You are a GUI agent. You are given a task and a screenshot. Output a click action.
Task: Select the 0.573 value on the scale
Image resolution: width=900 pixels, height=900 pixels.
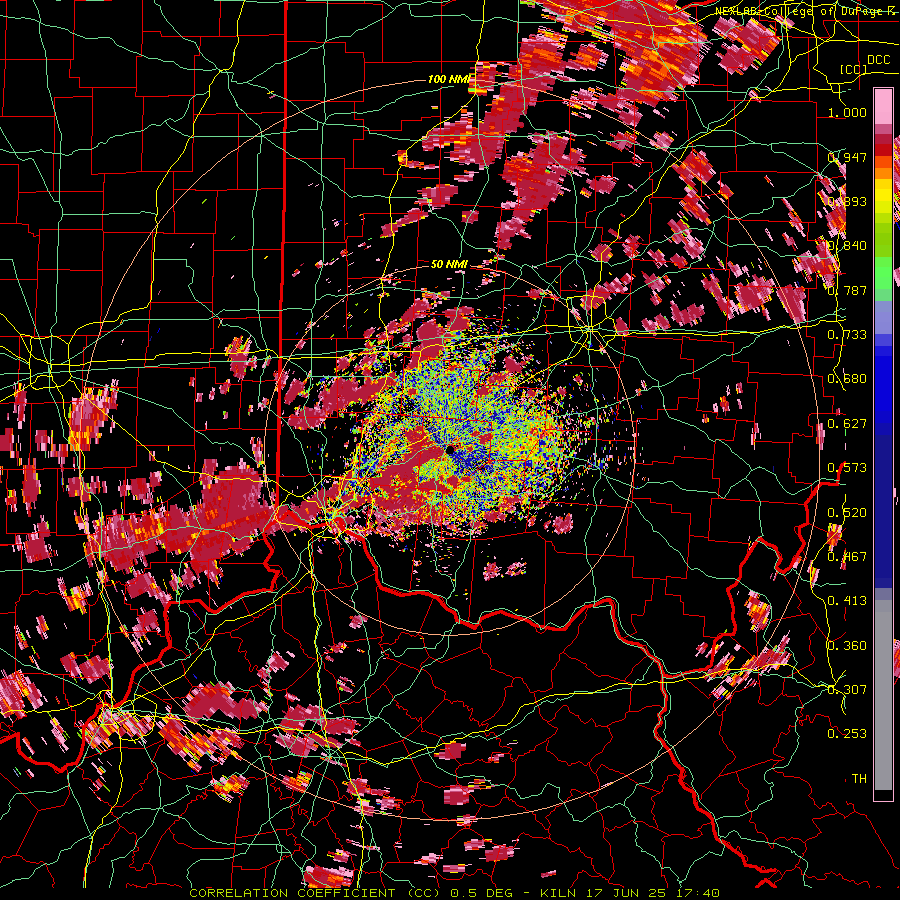coord(847,468)
